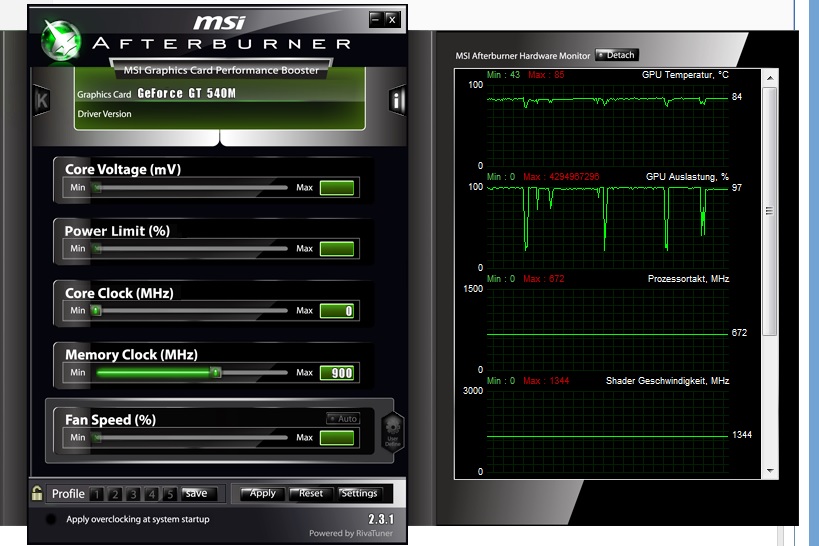Detach the Hardware Monitor window
The width and height of the screenshot is (819, 546).
(x=616, y=55)
